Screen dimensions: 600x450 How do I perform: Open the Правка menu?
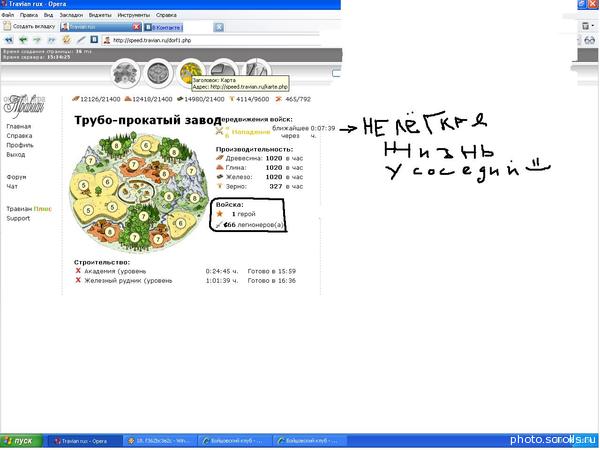[29, 15]
